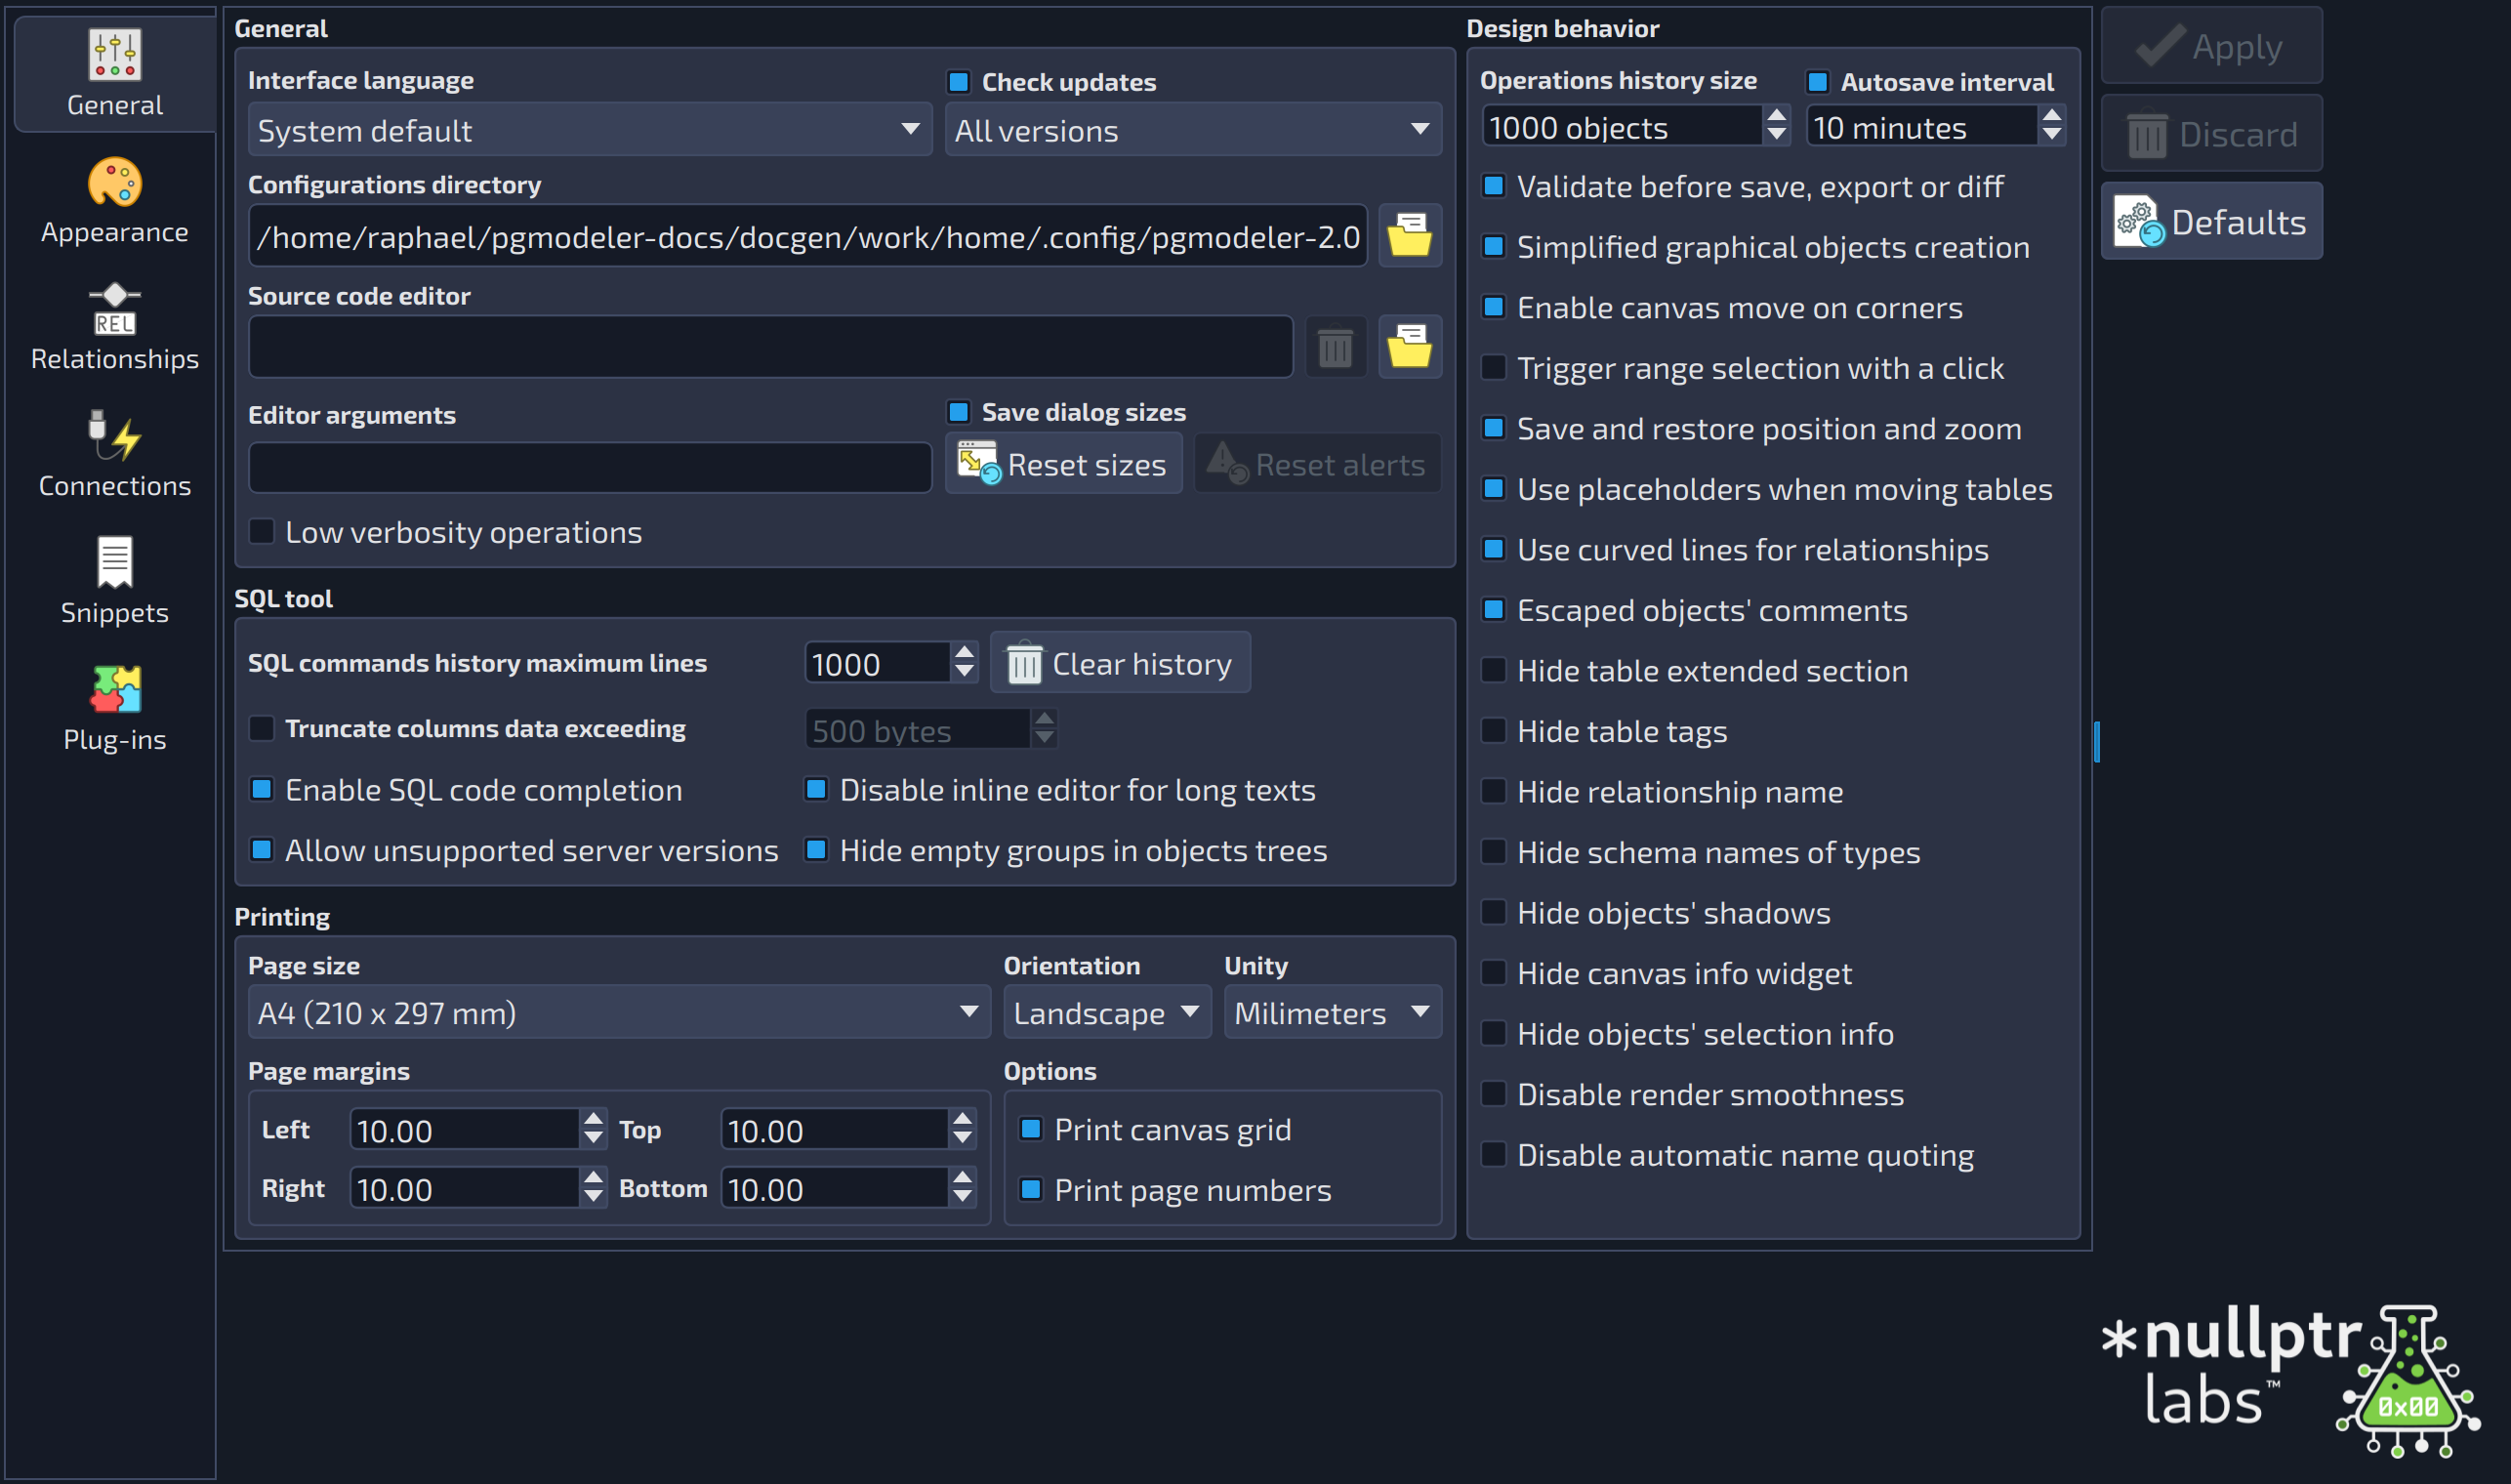Enable Truncate columns data exceeding

coord(262,727)
